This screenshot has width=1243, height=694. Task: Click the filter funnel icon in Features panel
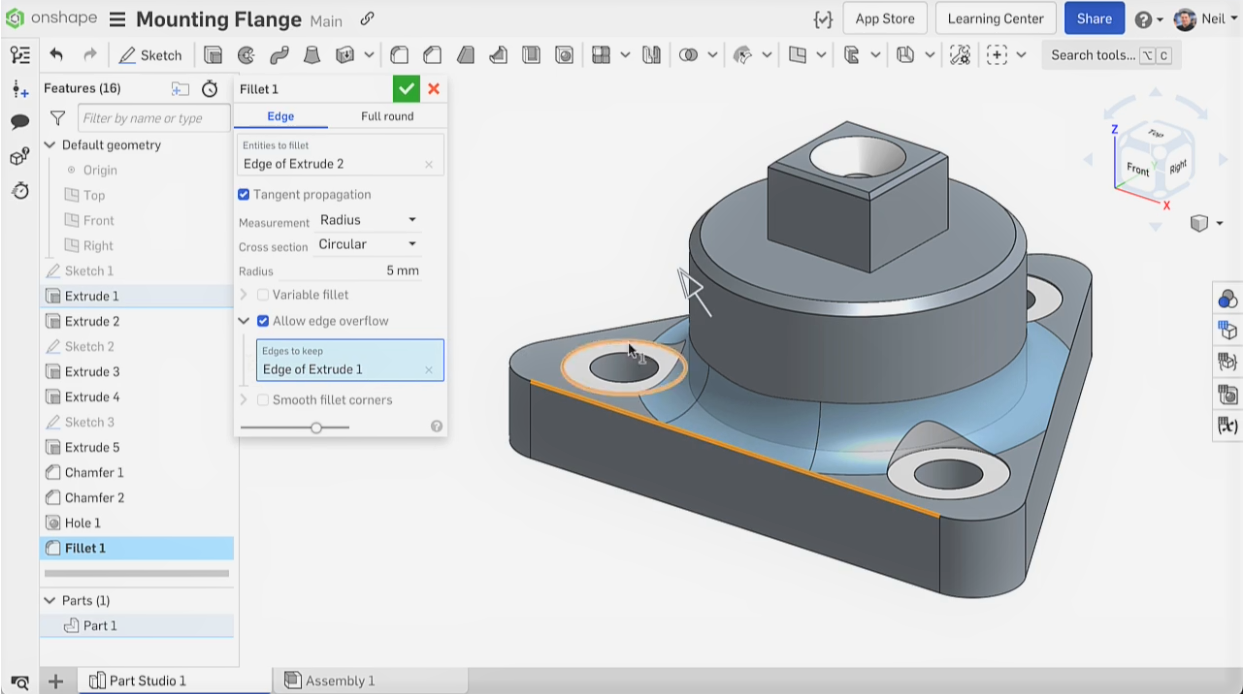[x=57, y=118]
